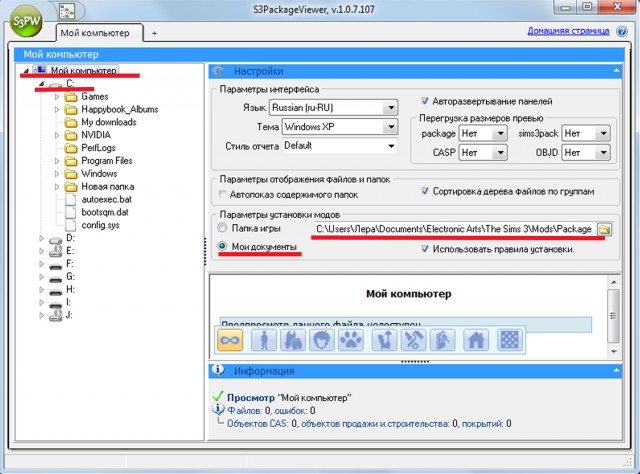
Task: Browse for the mods folder path
Action: click(604, 230)
